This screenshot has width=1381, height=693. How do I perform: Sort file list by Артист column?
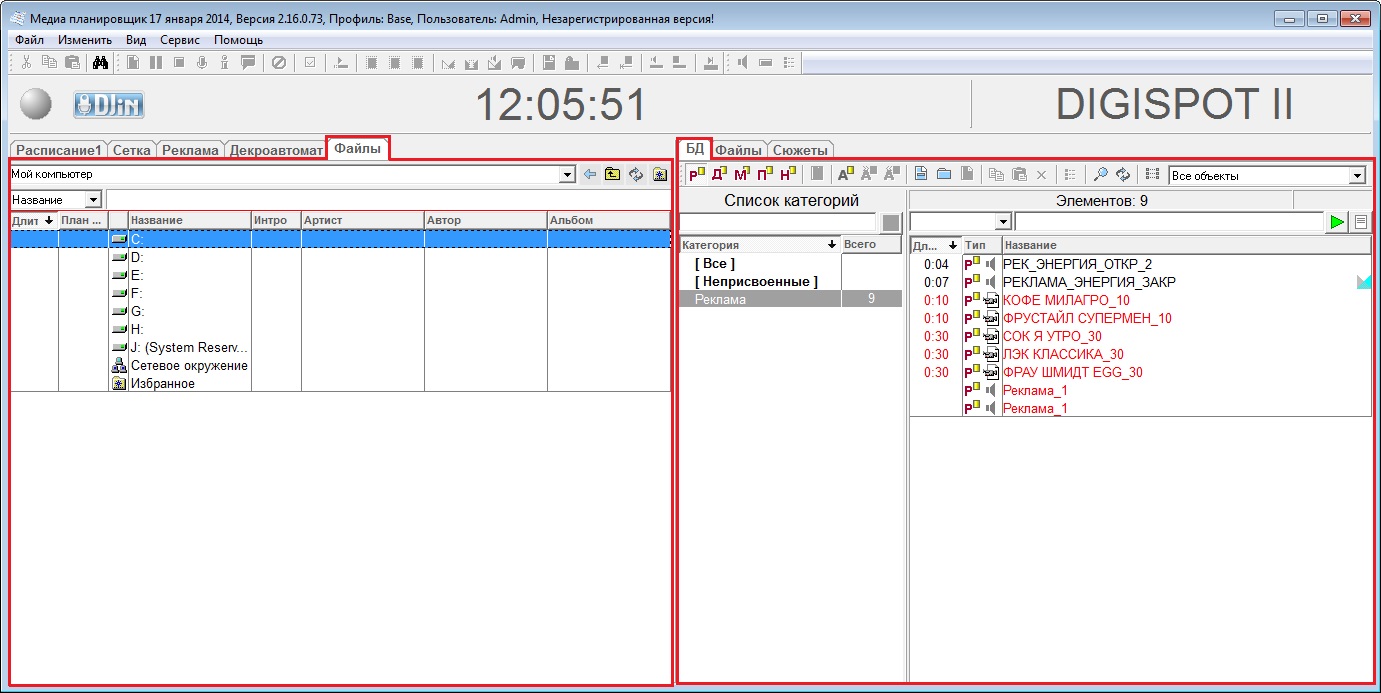(x=362, y=220)
